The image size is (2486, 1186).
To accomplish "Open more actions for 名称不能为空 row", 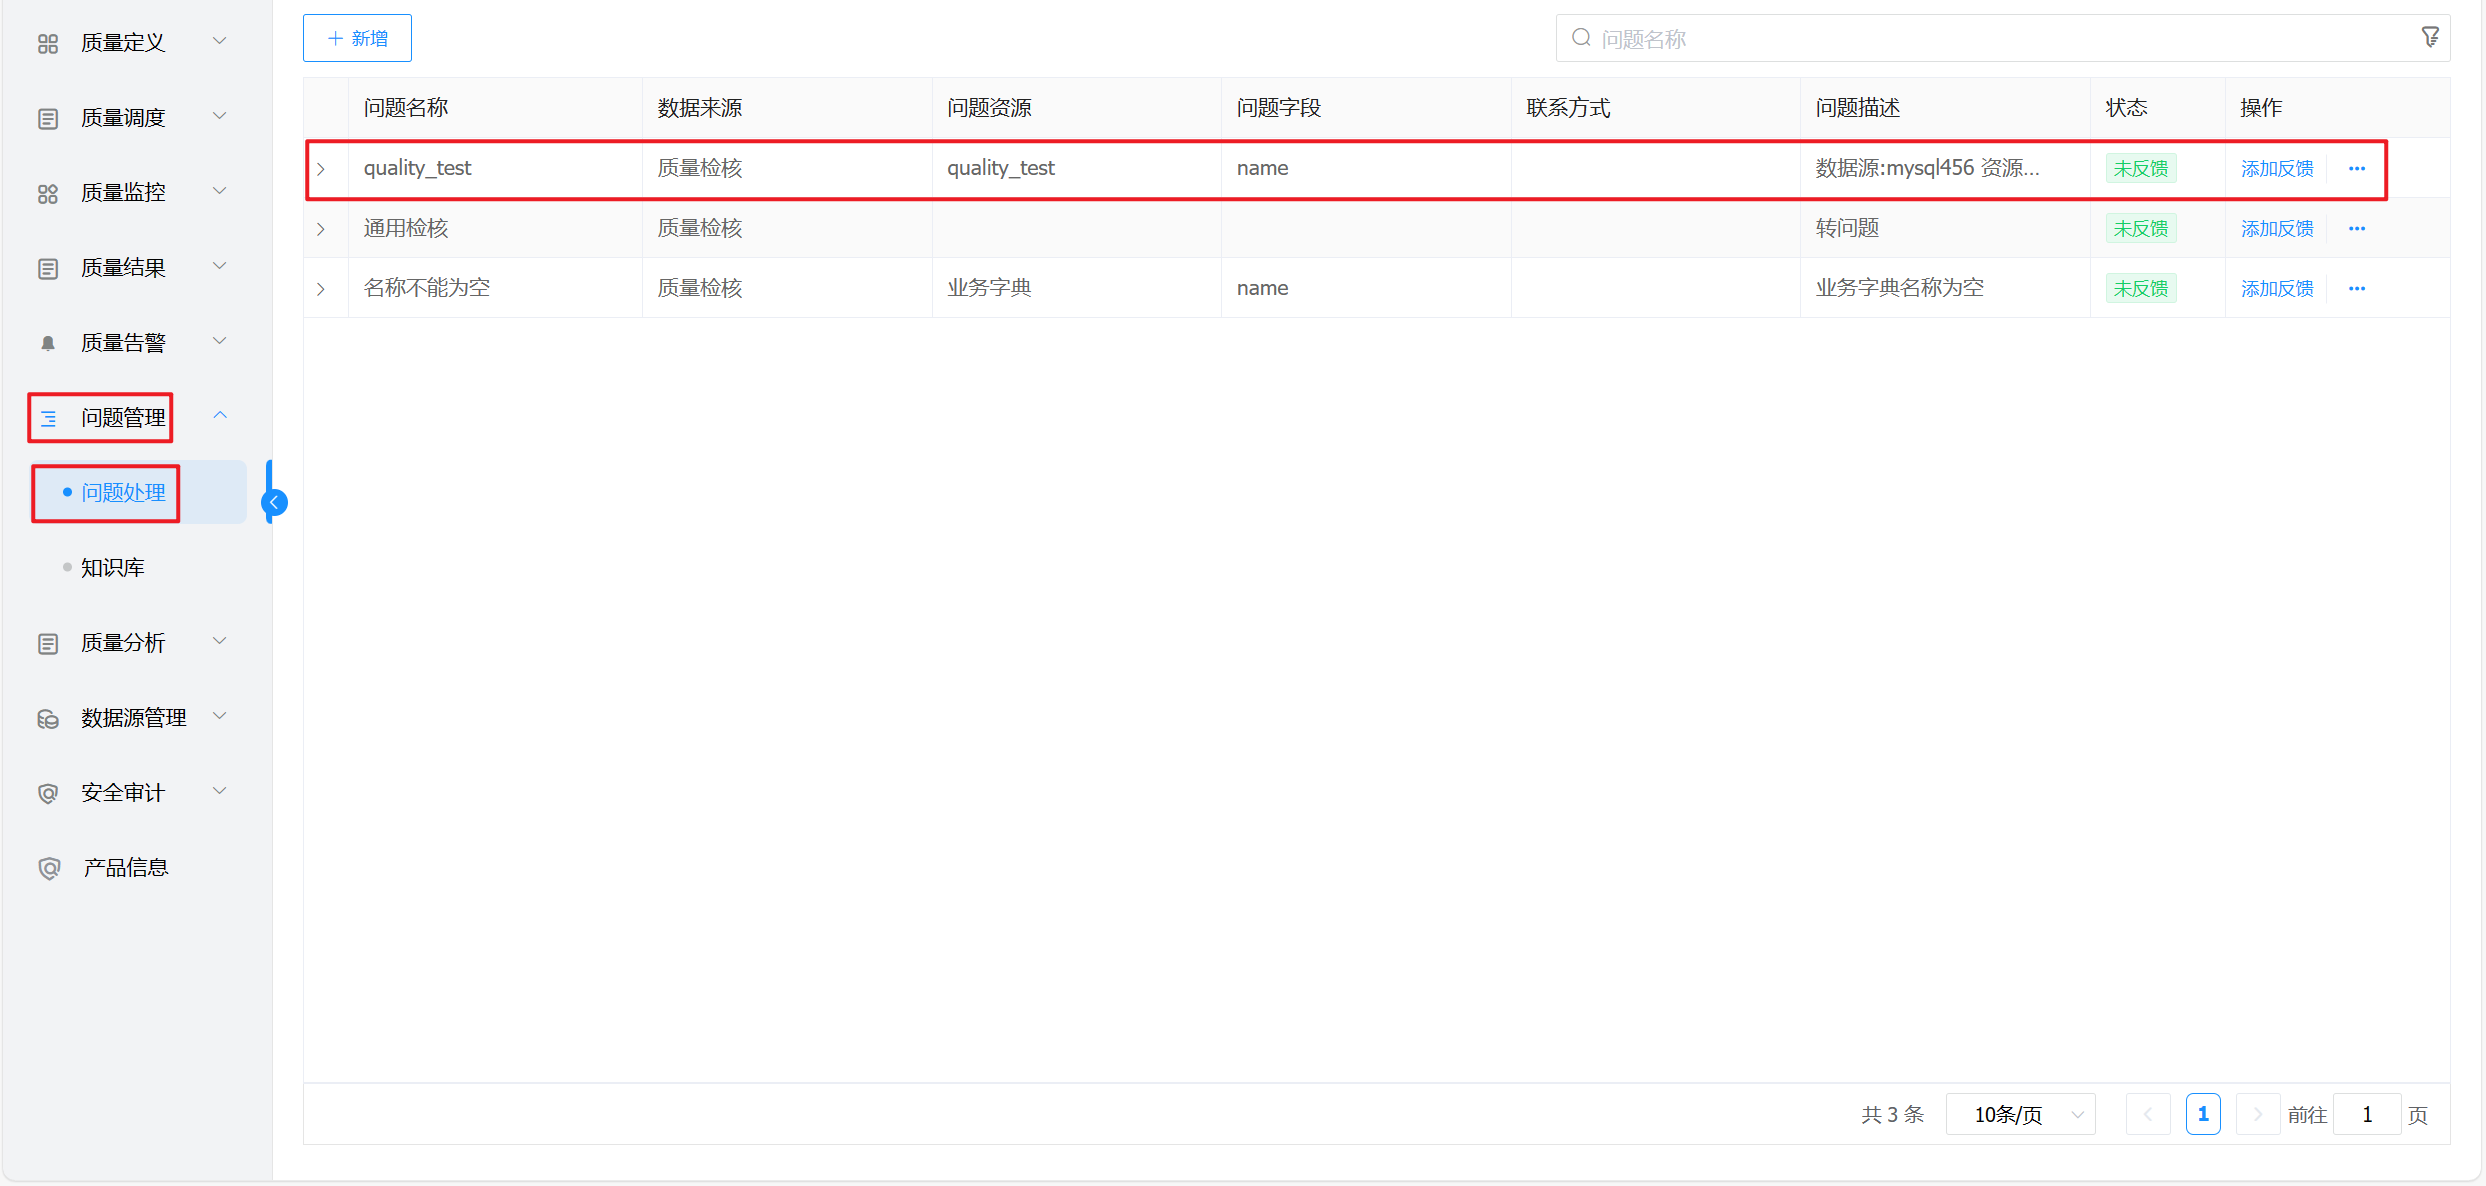I will [x=2356, y=289].
